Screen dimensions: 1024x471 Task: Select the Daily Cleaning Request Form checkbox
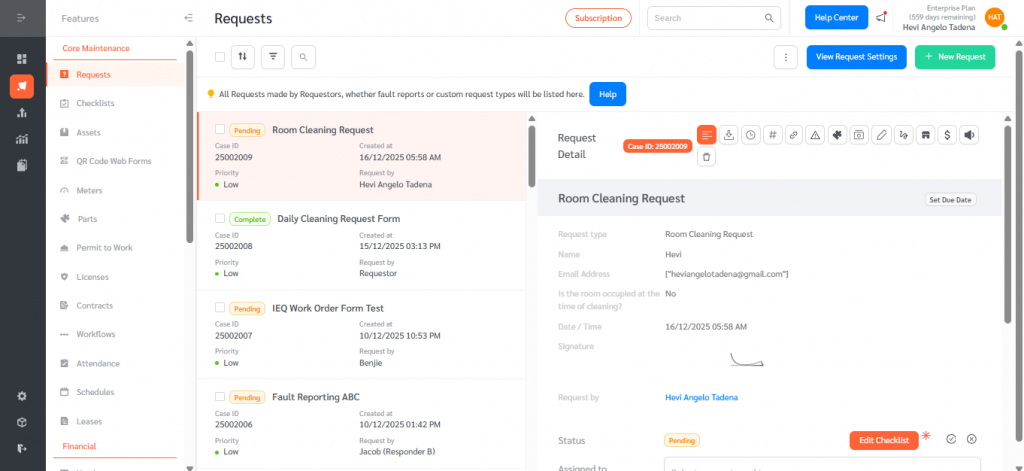pos(220,218)
